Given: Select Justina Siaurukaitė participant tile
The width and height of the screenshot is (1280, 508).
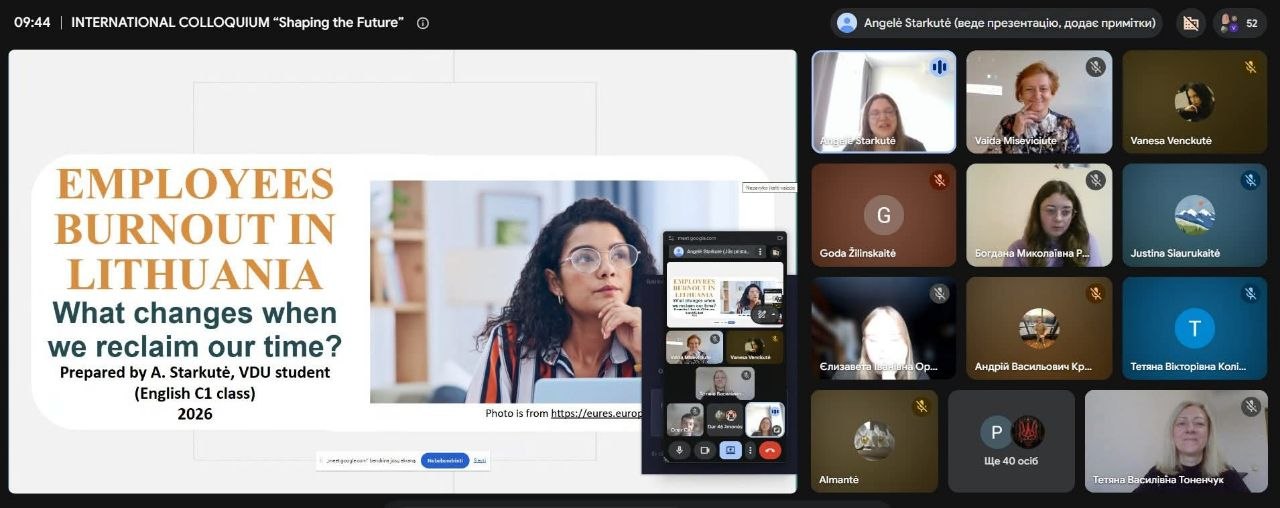Looking at the screenshot, I should [1194, 215].
